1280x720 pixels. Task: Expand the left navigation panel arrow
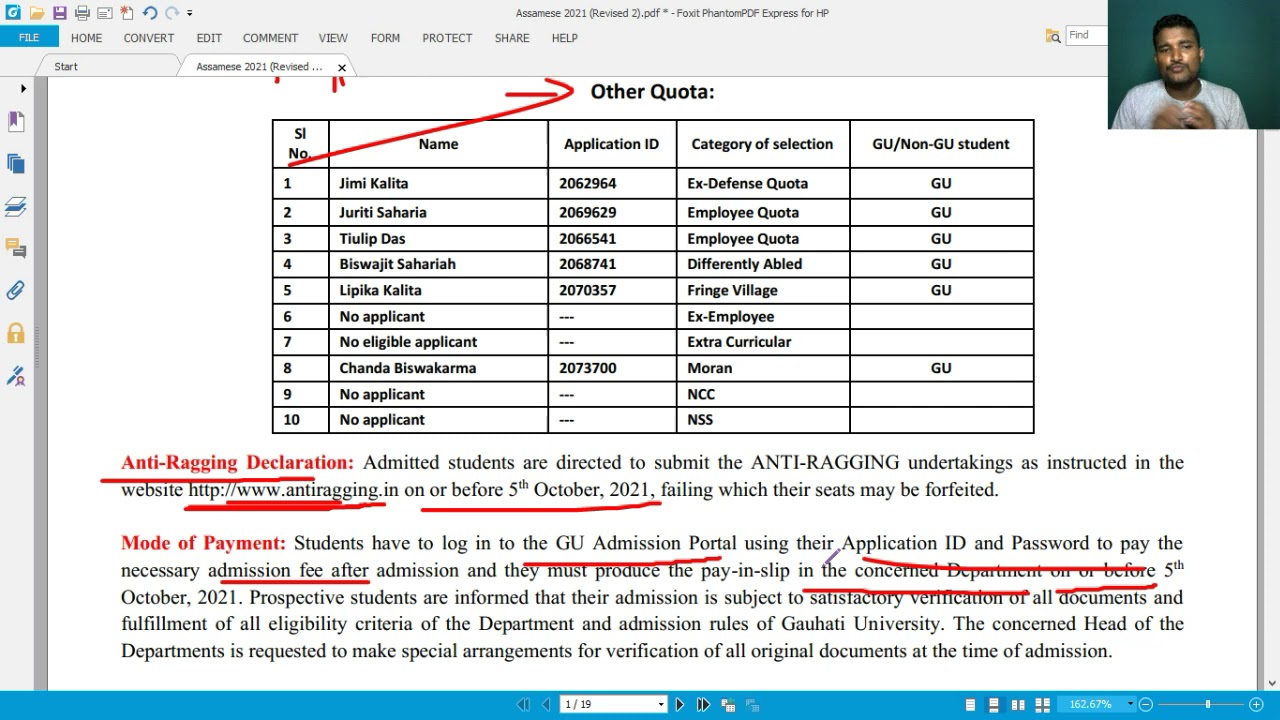point(23,89)
